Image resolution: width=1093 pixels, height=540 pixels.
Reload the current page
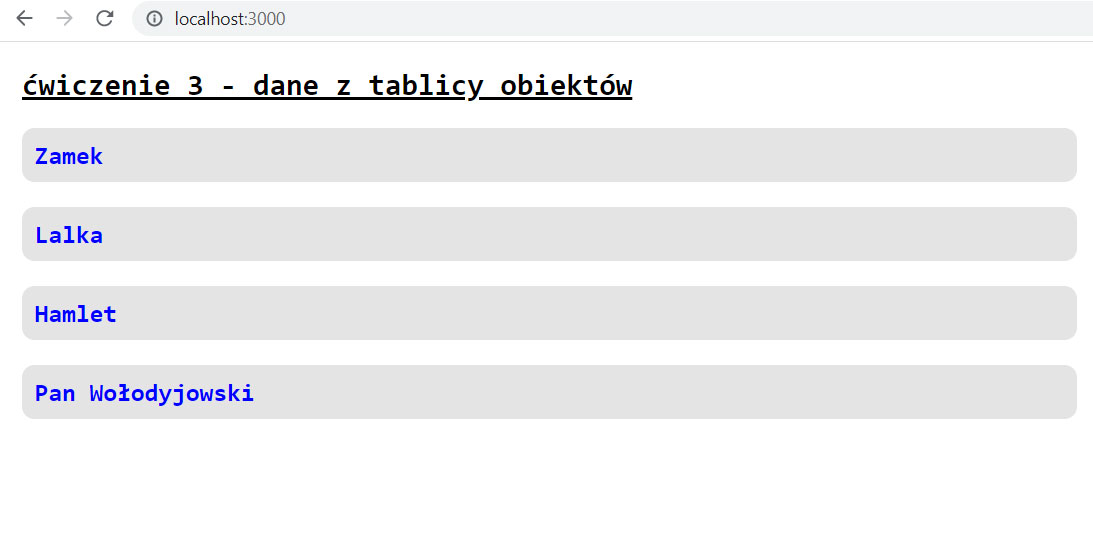pos(104,19)
